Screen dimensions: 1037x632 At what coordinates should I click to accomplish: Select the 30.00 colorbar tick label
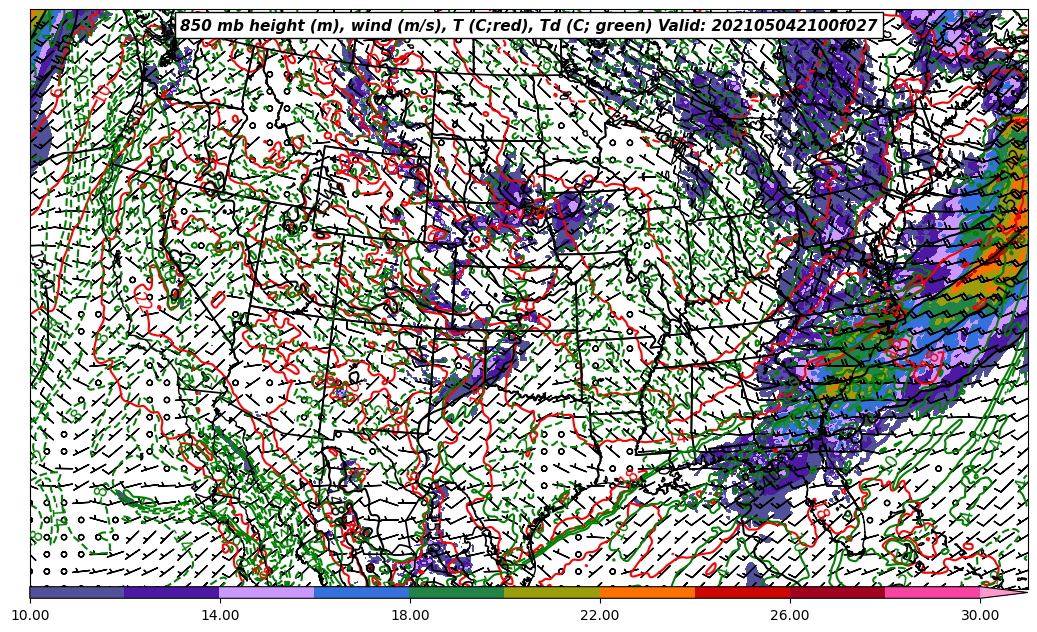(980, 616)
